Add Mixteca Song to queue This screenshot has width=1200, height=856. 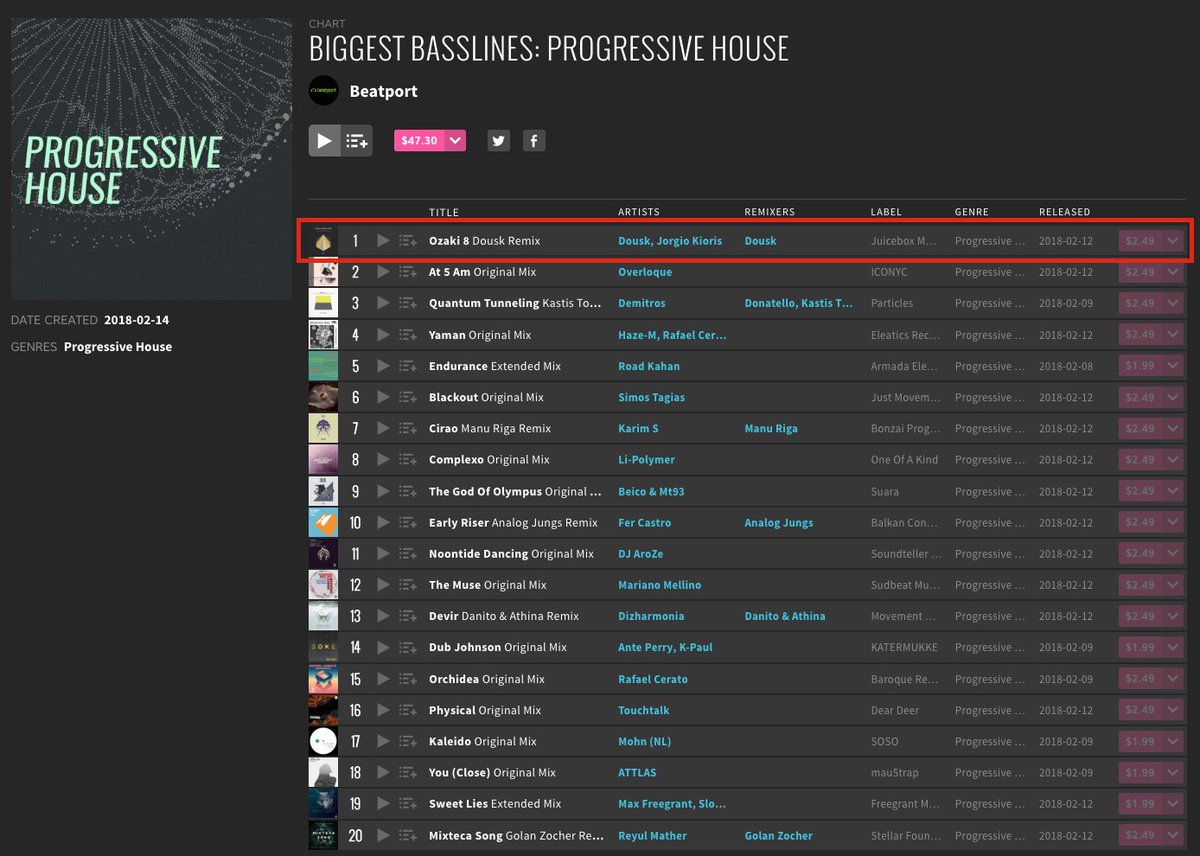coord(407,835)
